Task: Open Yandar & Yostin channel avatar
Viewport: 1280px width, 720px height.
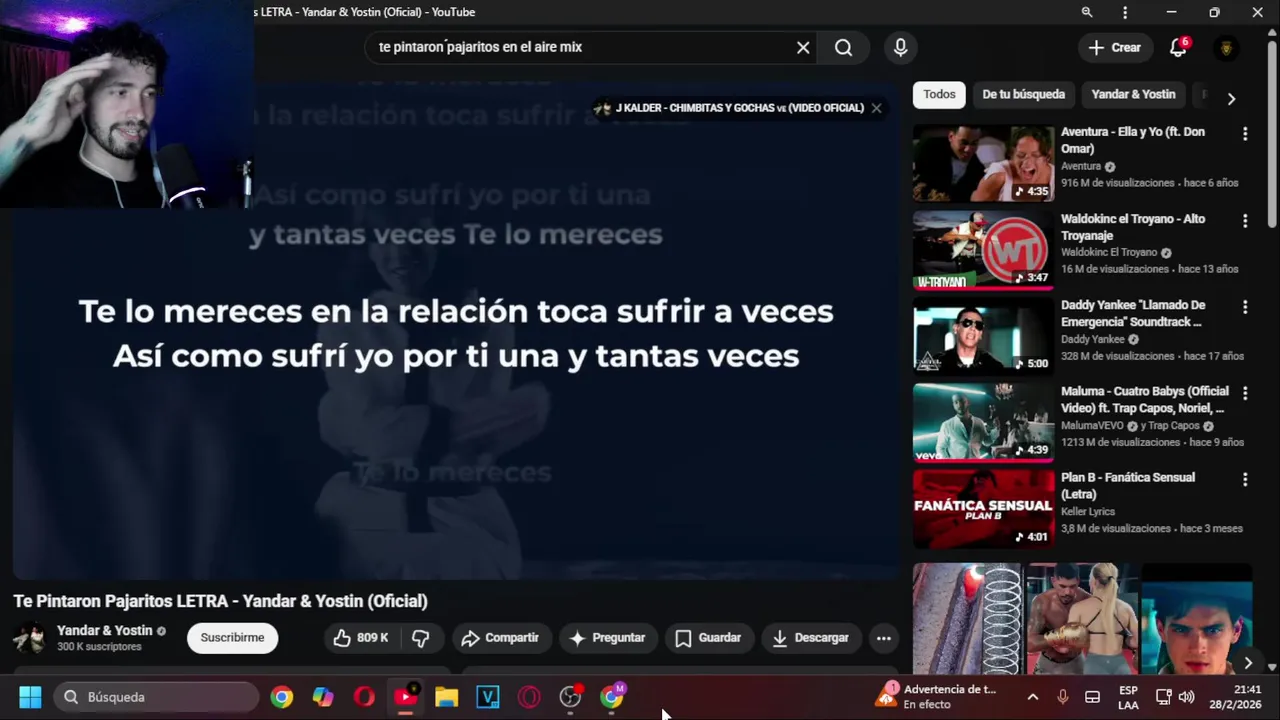Action: tap(29, 638)
